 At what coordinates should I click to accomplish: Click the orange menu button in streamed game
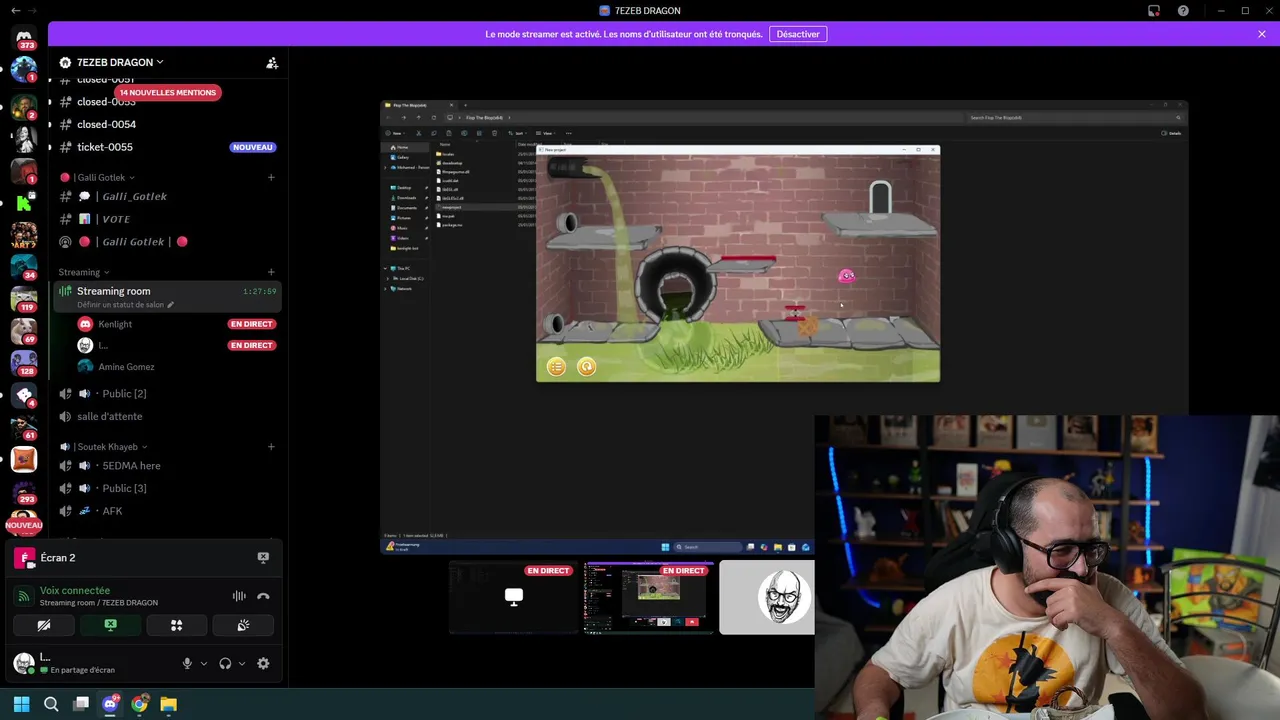(556, 367)
